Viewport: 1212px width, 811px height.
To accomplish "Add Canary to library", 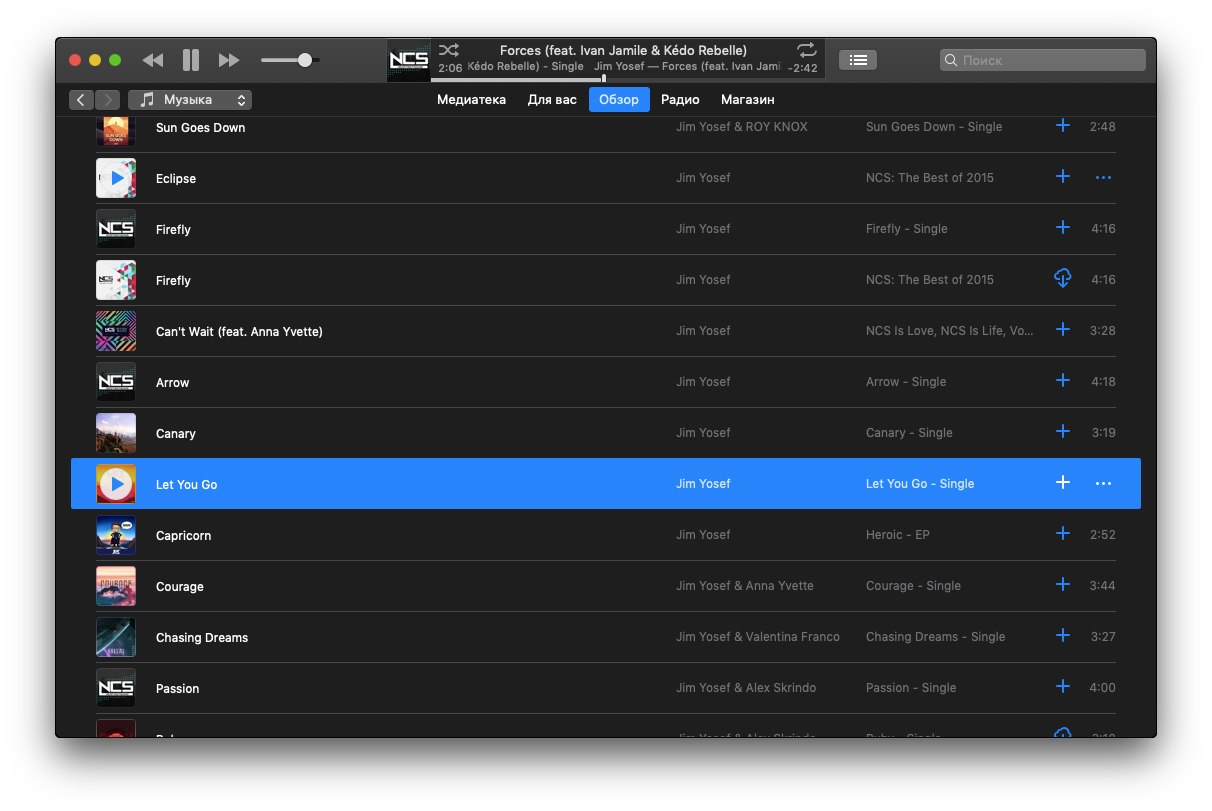I will [1063, 432].
